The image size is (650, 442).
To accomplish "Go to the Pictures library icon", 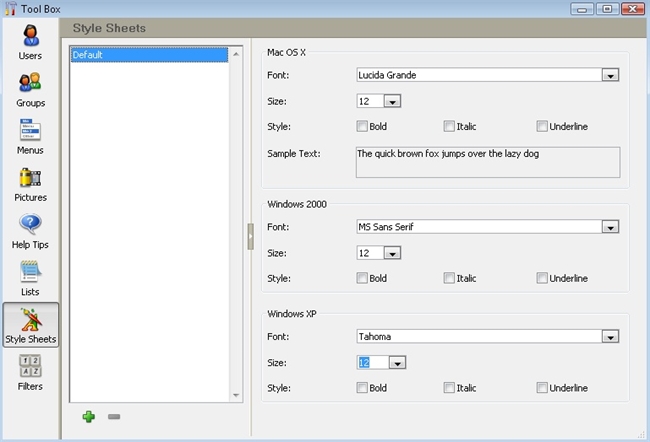I will tap(30, 178).
